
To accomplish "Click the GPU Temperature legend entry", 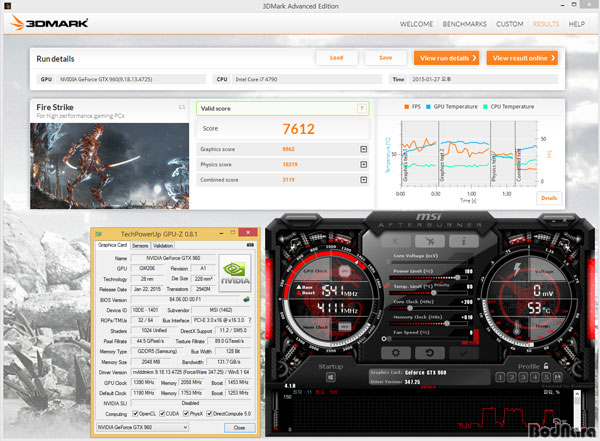I will (452, 106).
